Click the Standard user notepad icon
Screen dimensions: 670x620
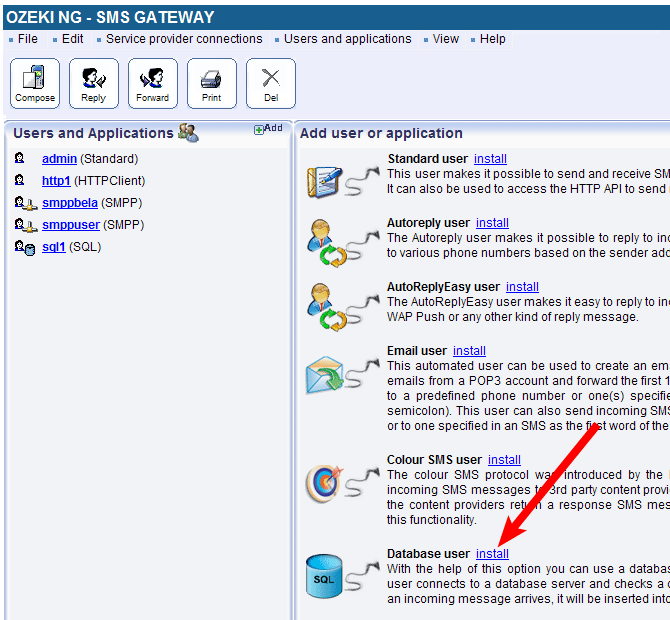(325, 182)
